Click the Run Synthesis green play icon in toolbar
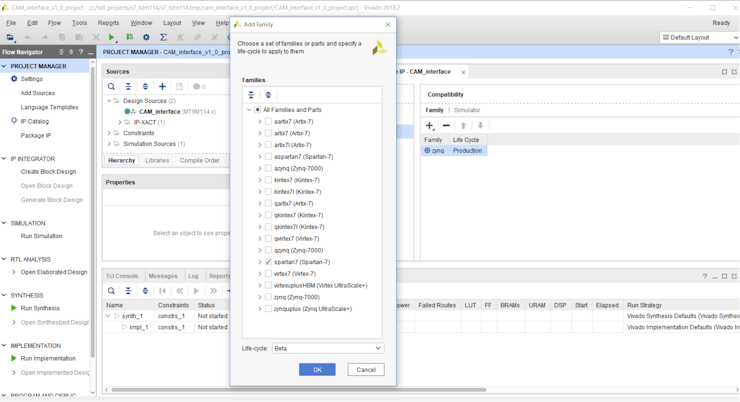This screenshot has width=740, height=402. tap(111, 37)
